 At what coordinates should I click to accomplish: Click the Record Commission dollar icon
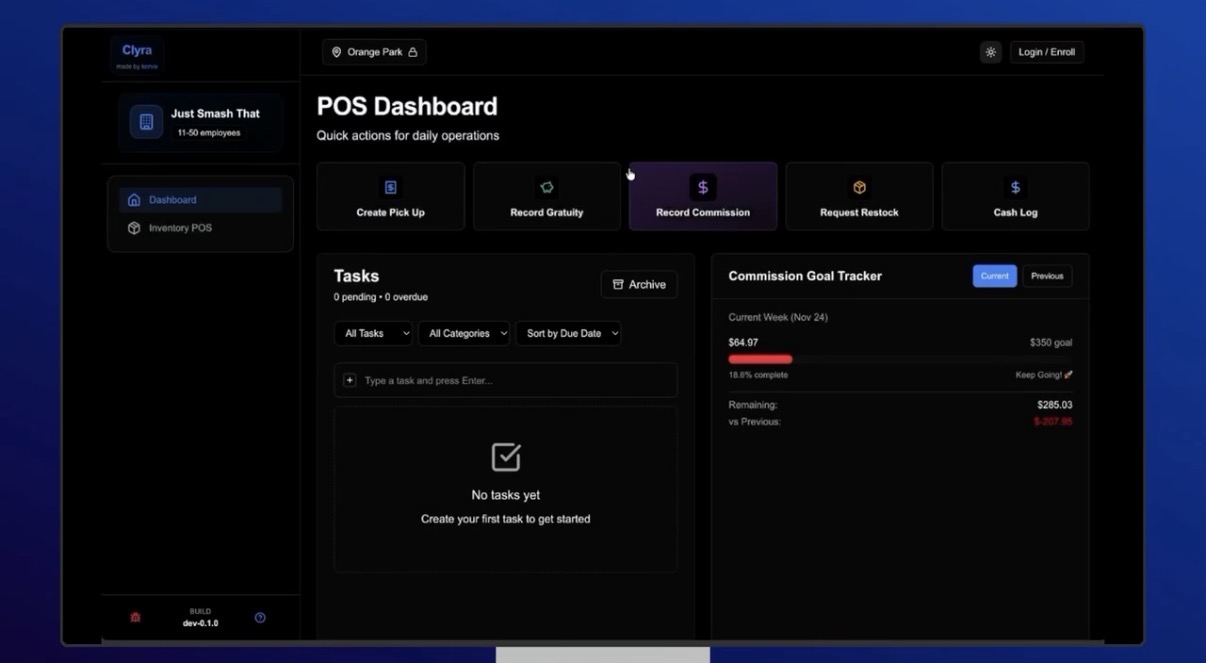pos(703,188)
